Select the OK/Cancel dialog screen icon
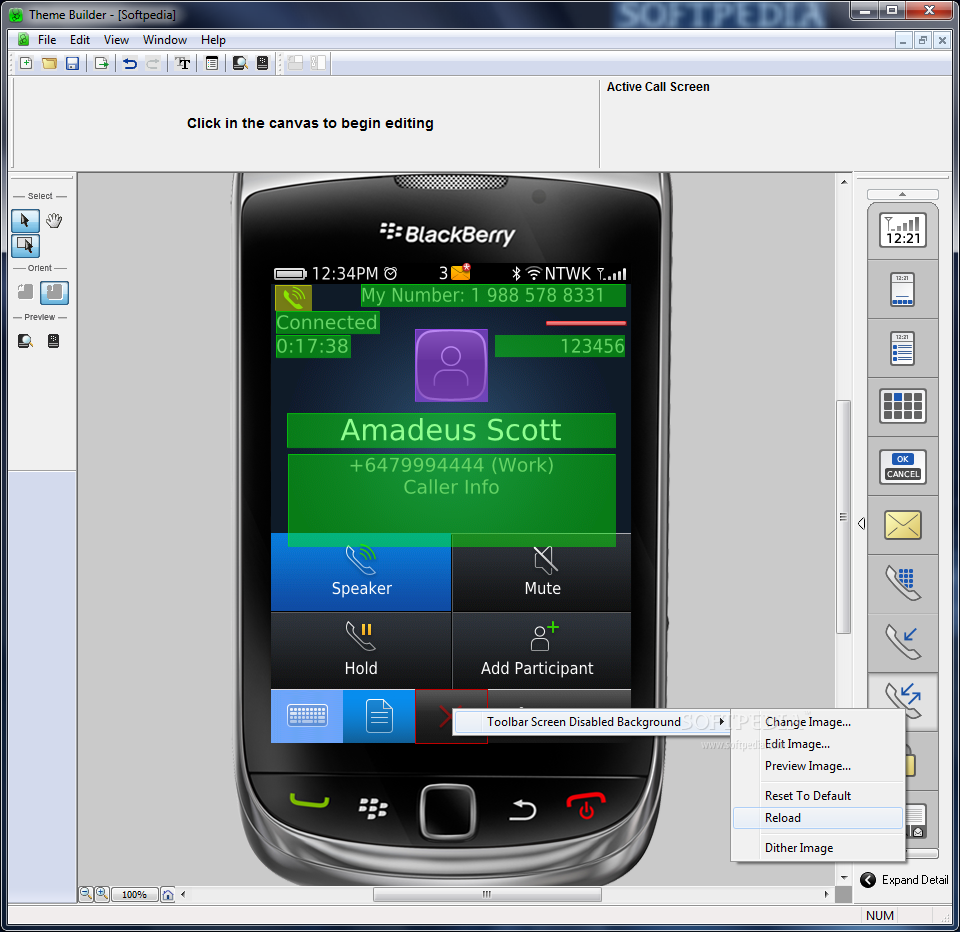This screenshot has height=932, width=960. click(902, 466)
